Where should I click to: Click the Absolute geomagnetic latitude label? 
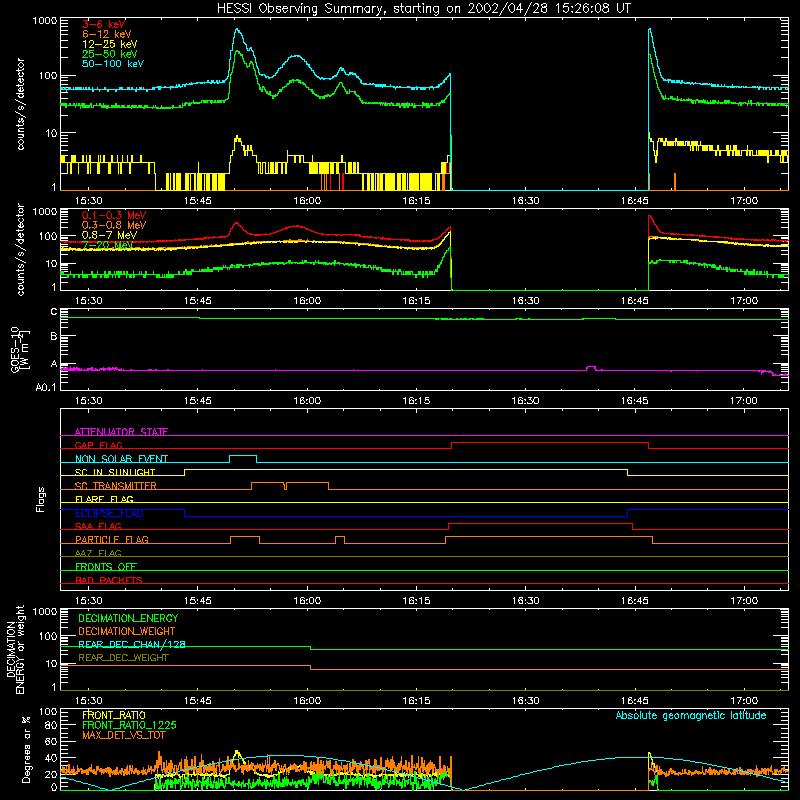click(x=691, y=716)
